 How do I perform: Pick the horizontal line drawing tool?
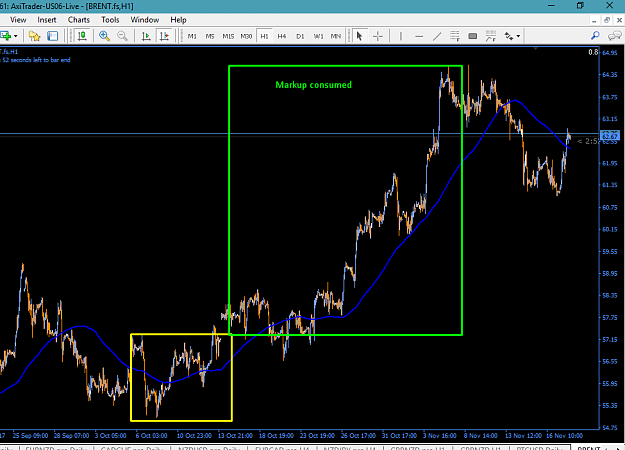pyautogui.click(x=419, y=36)
